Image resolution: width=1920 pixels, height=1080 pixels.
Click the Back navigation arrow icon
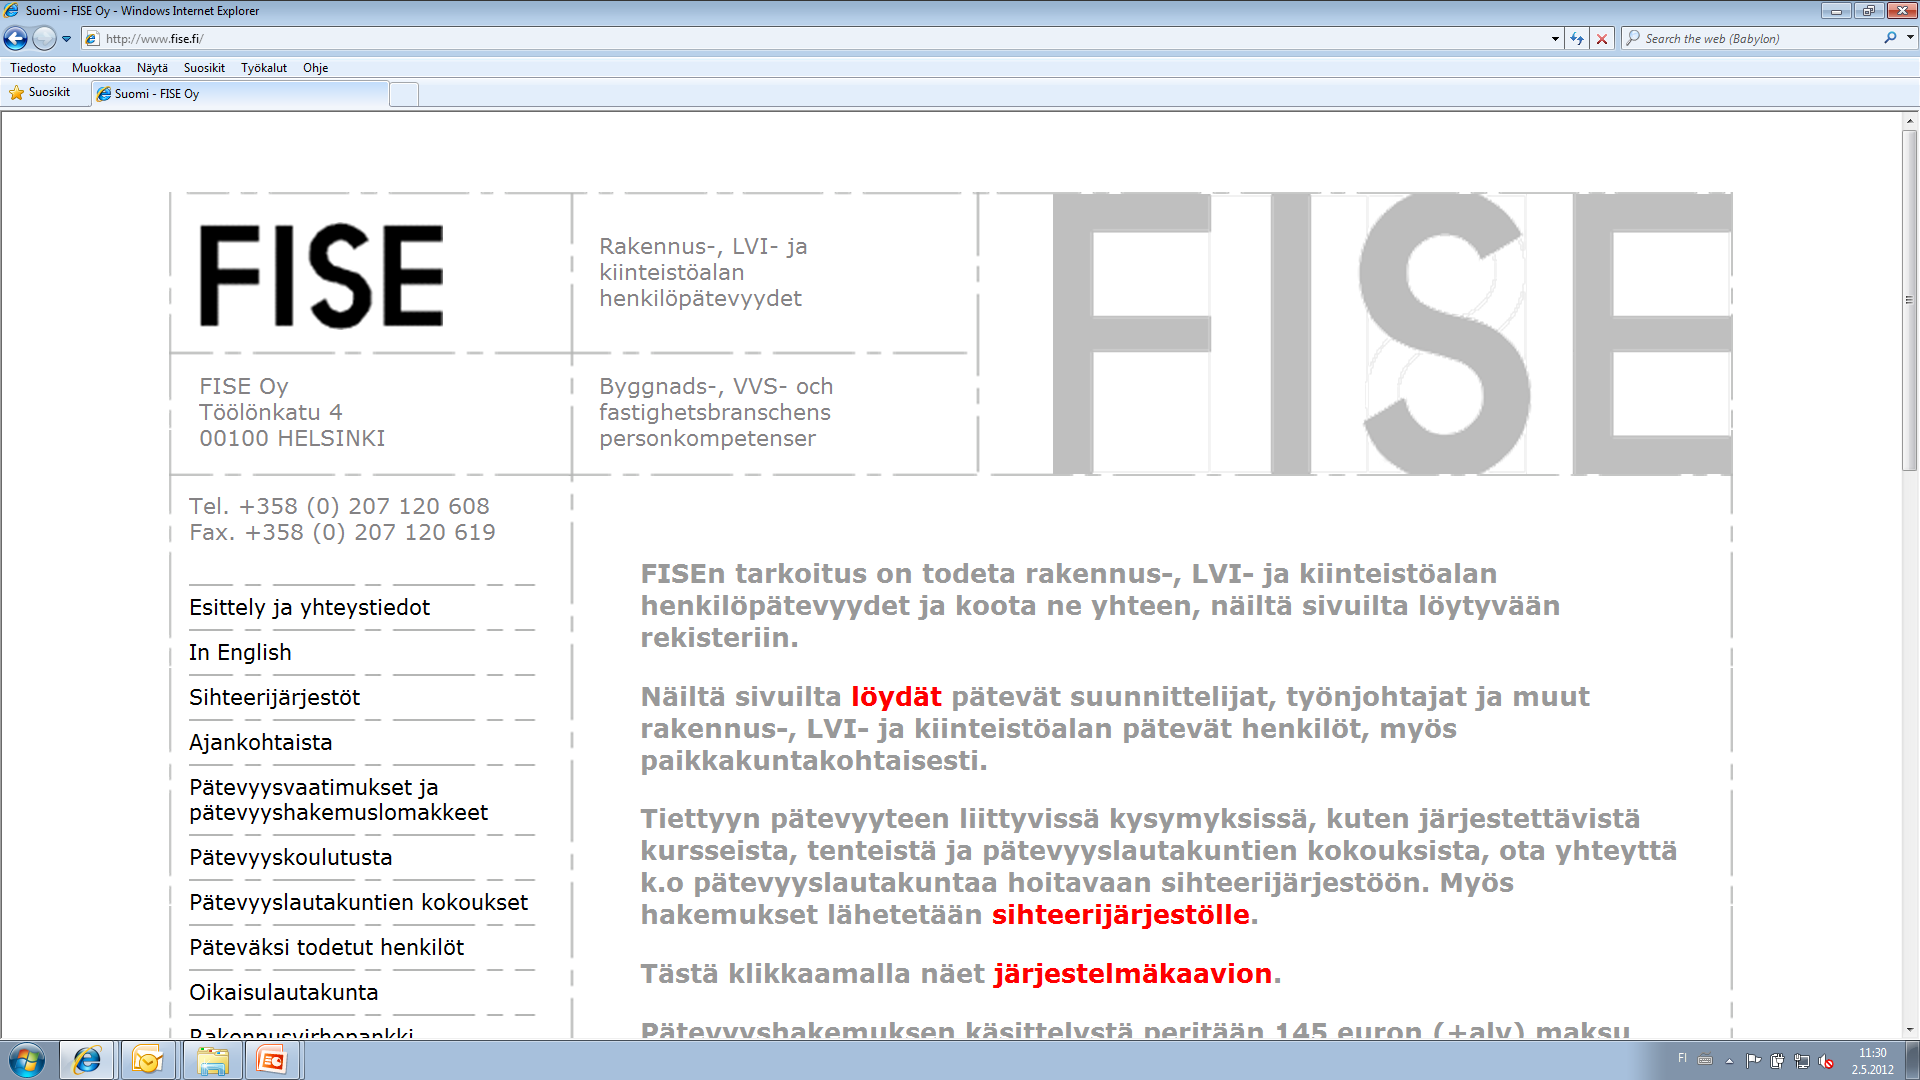[17, 38]
